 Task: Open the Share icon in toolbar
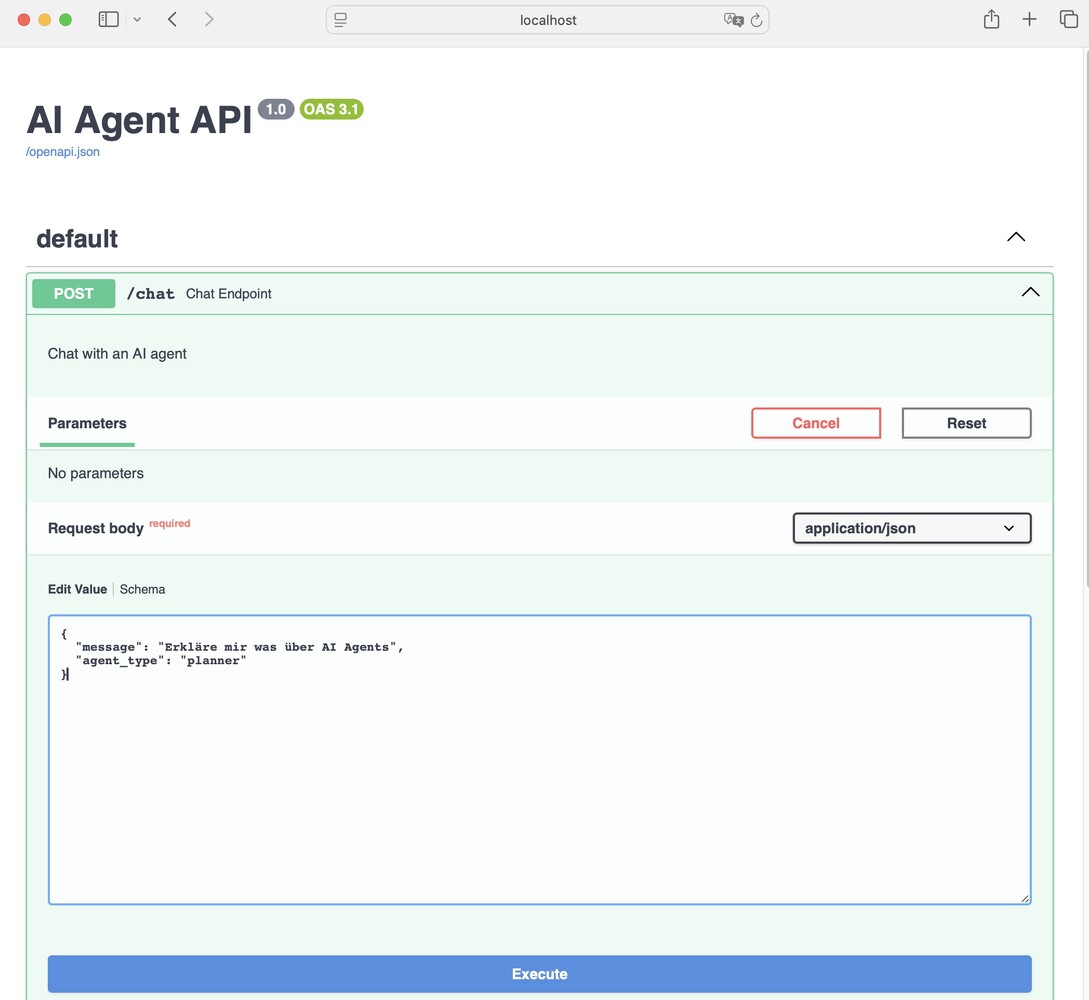991,19
